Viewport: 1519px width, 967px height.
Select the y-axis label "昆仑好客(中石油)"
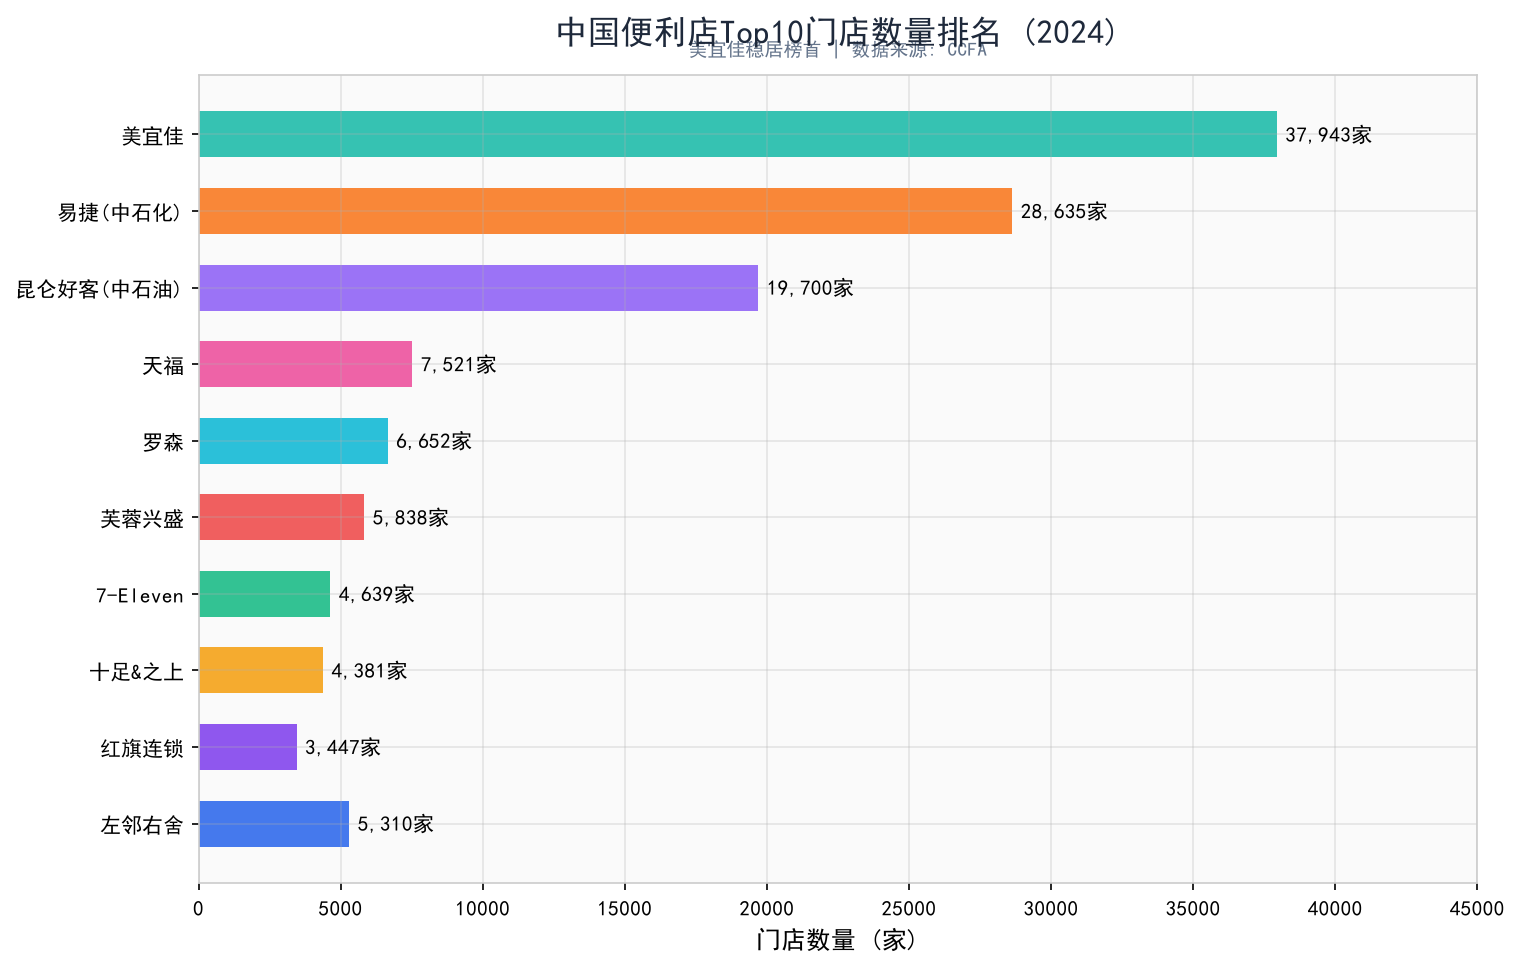click(x=100, y=289)
